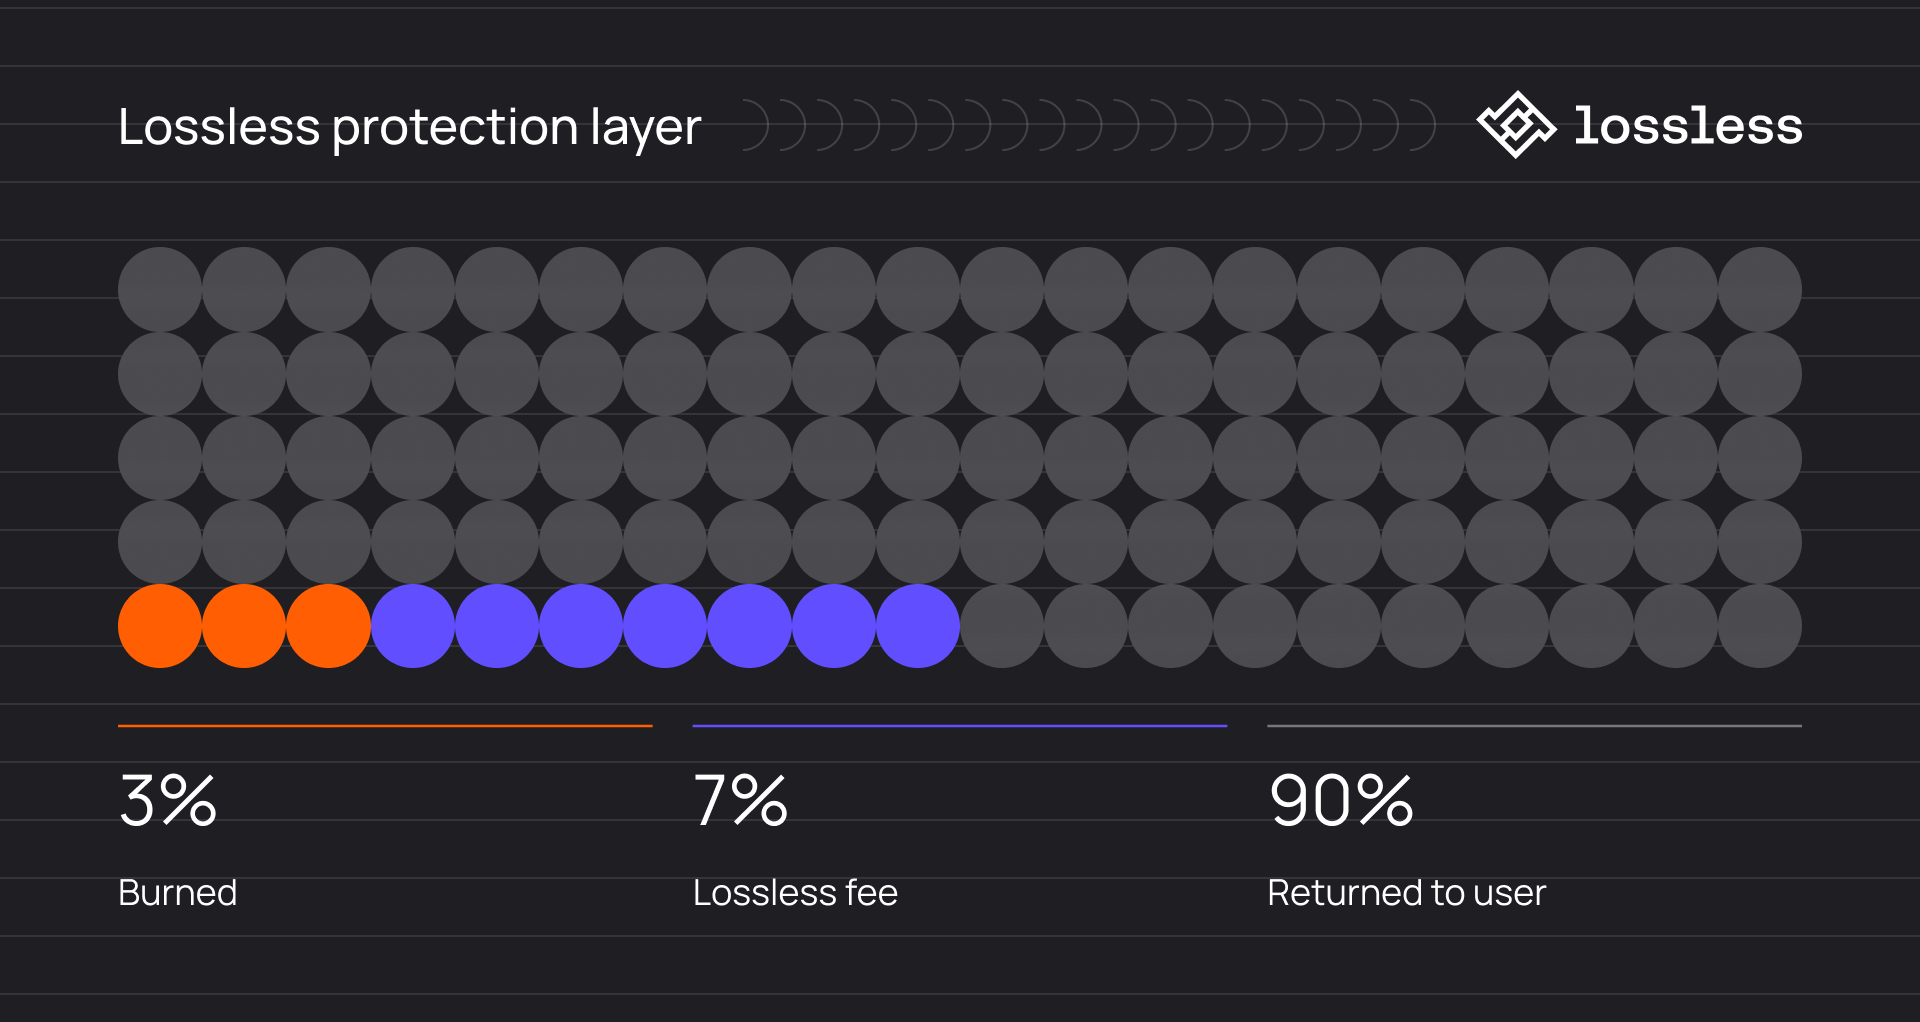This screenshot has width=1920, height=1022.
Task: Select the 90% figure
Action: pyautogui.click(x=1341, y=801)
